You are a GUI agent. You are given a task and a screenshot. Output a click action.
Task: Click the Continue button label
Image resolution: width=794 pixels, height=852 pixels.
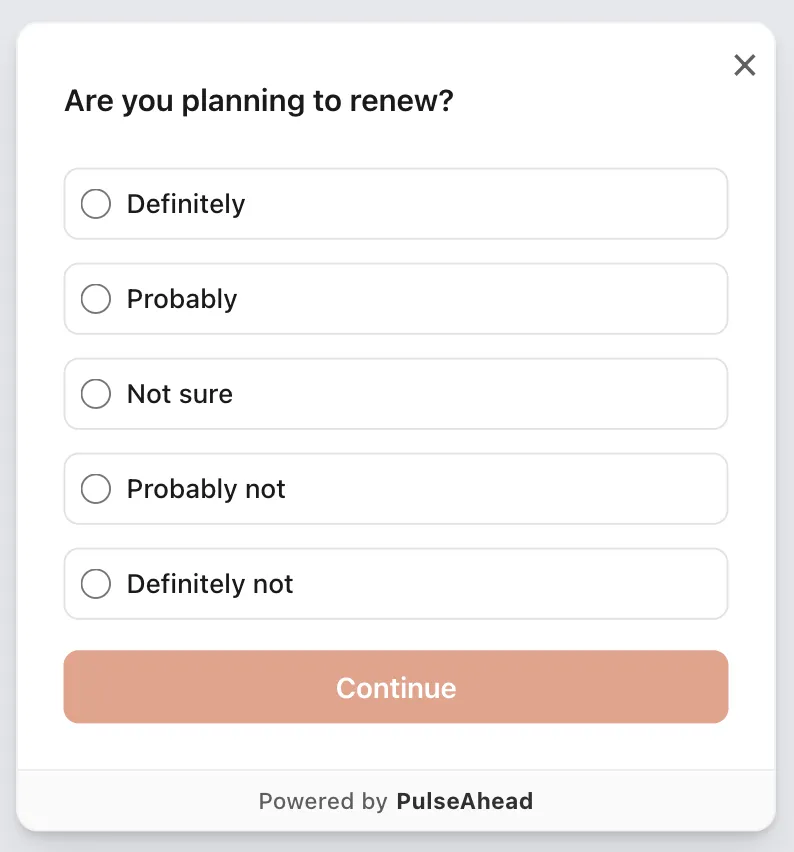(x=396, y=687)
